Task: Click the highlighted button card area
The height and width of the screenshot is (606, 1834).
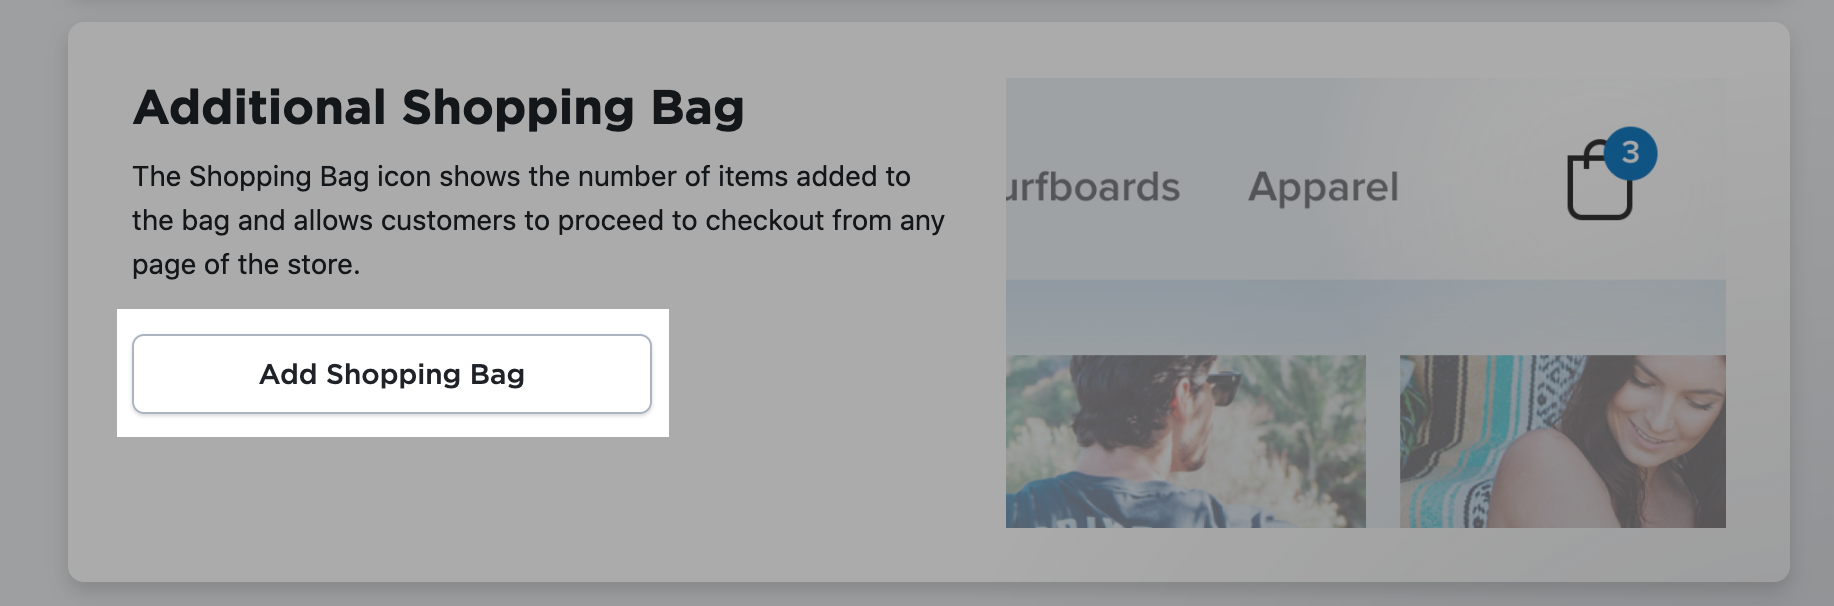Action: coord(393,374)
